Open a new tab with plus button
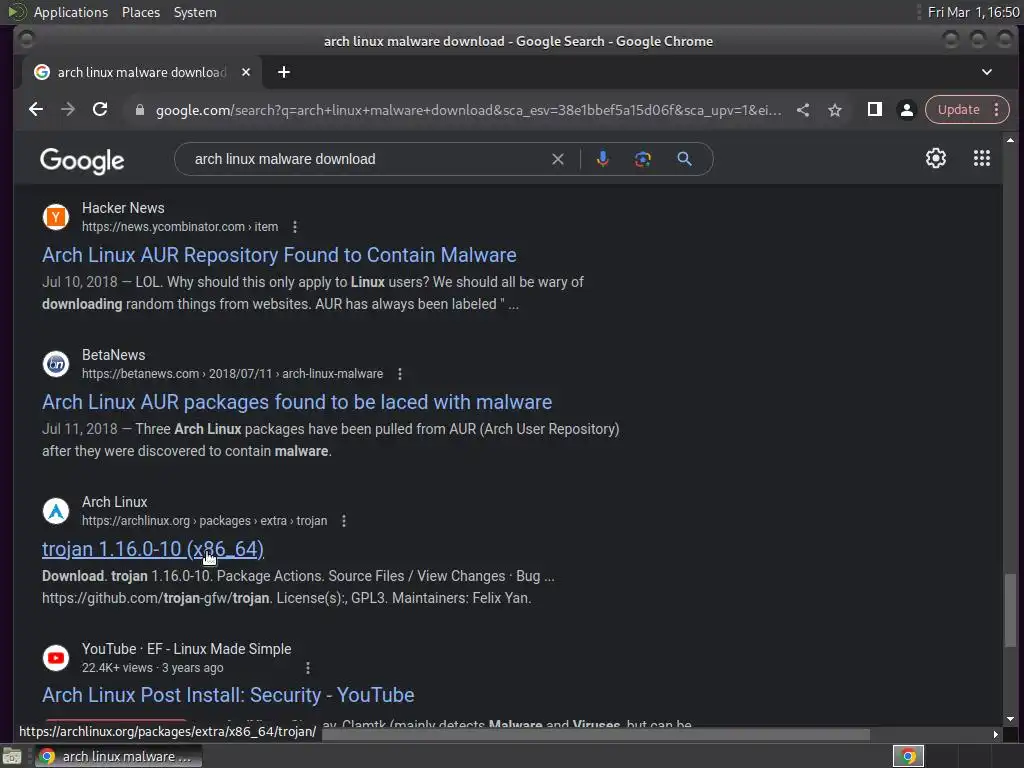The width and height of the screenshot is (1024, 768). (283, 72)
